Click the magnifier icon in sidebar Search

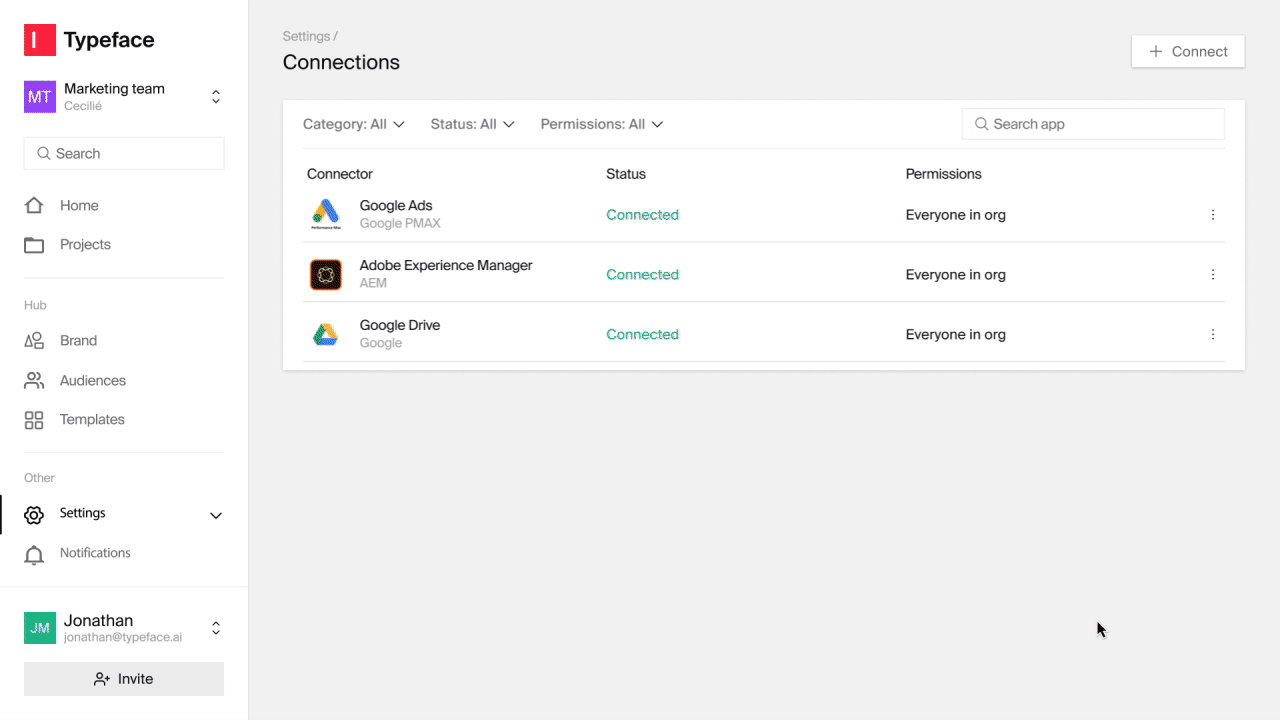click(44, 154)
